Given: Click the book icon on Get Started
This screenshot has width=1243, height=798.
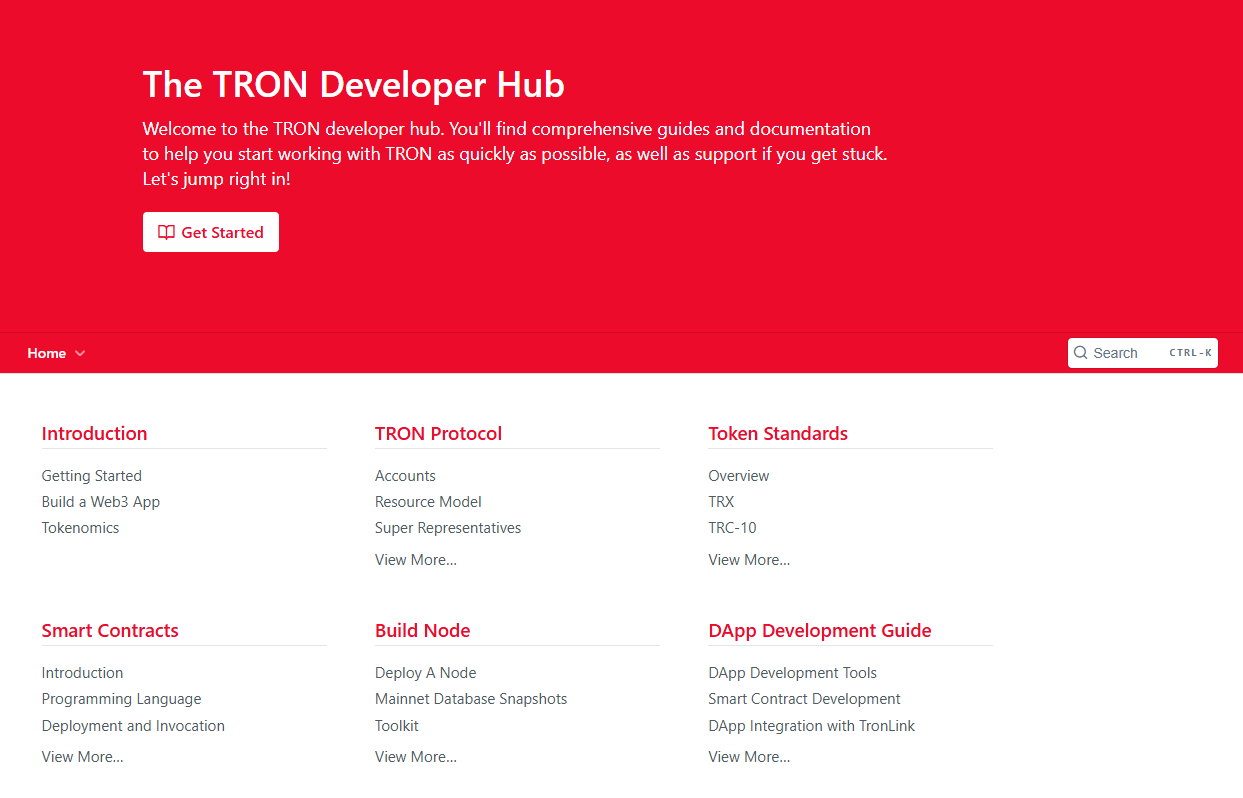Looking at the screenshot, I should tap(167, 232).
